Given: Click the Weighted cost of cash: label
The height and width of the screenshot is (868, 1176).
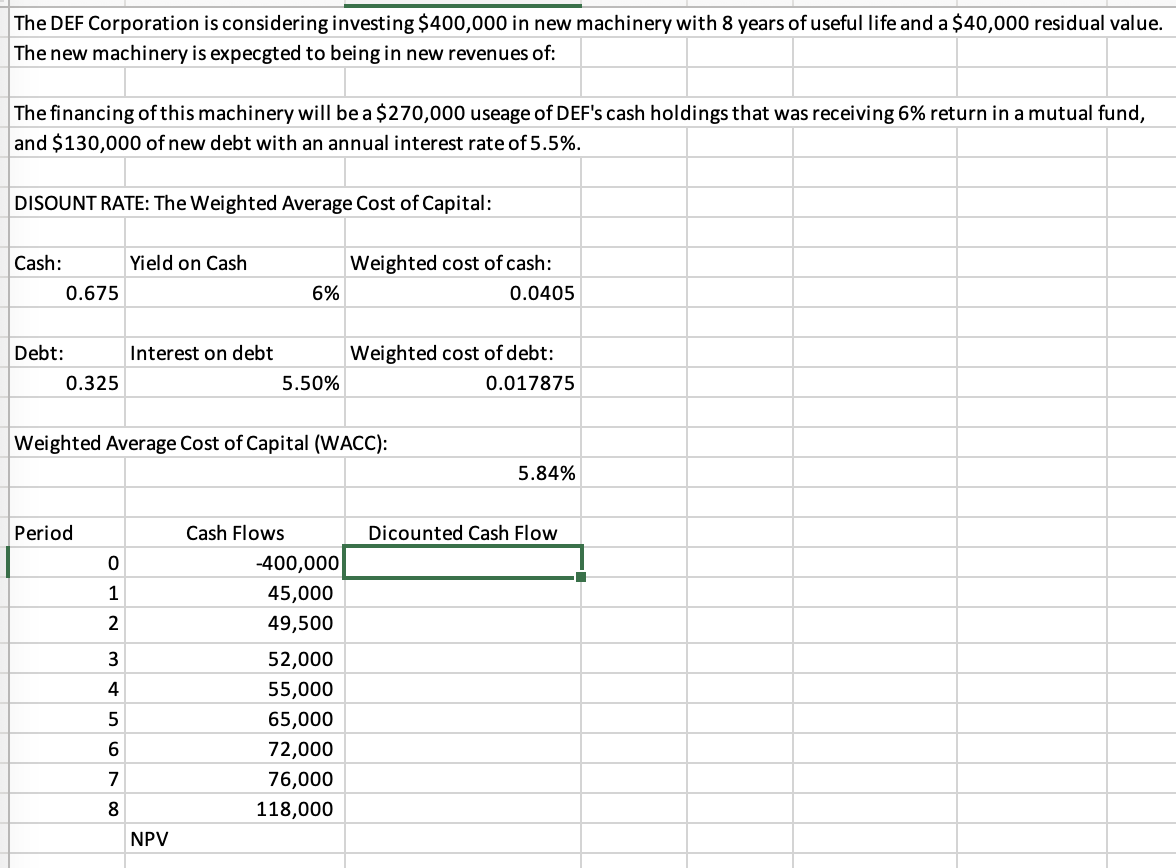Looking at the screenshot, I should (x=451, y=263).
